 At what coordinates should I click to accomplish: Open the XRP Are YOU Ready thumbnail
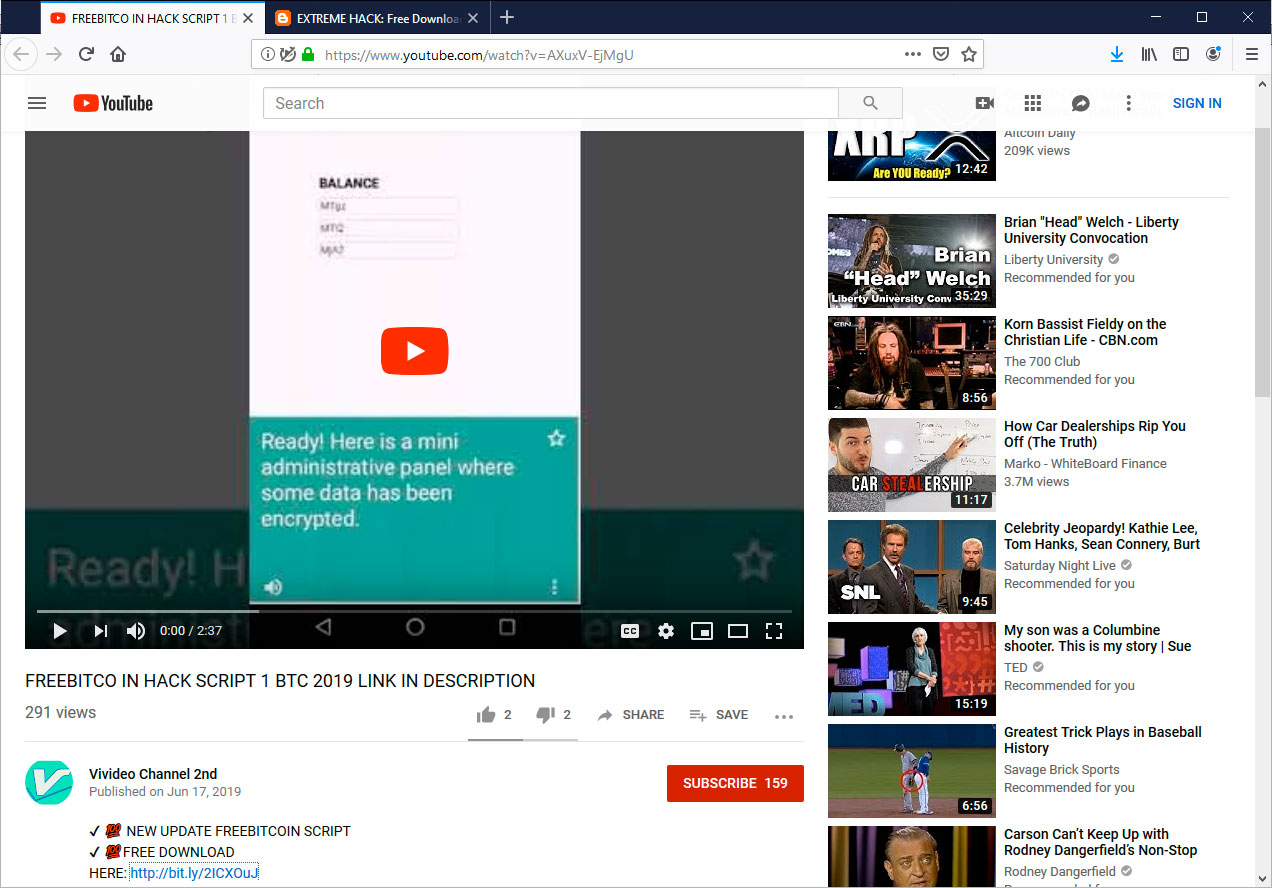[912, 155]
